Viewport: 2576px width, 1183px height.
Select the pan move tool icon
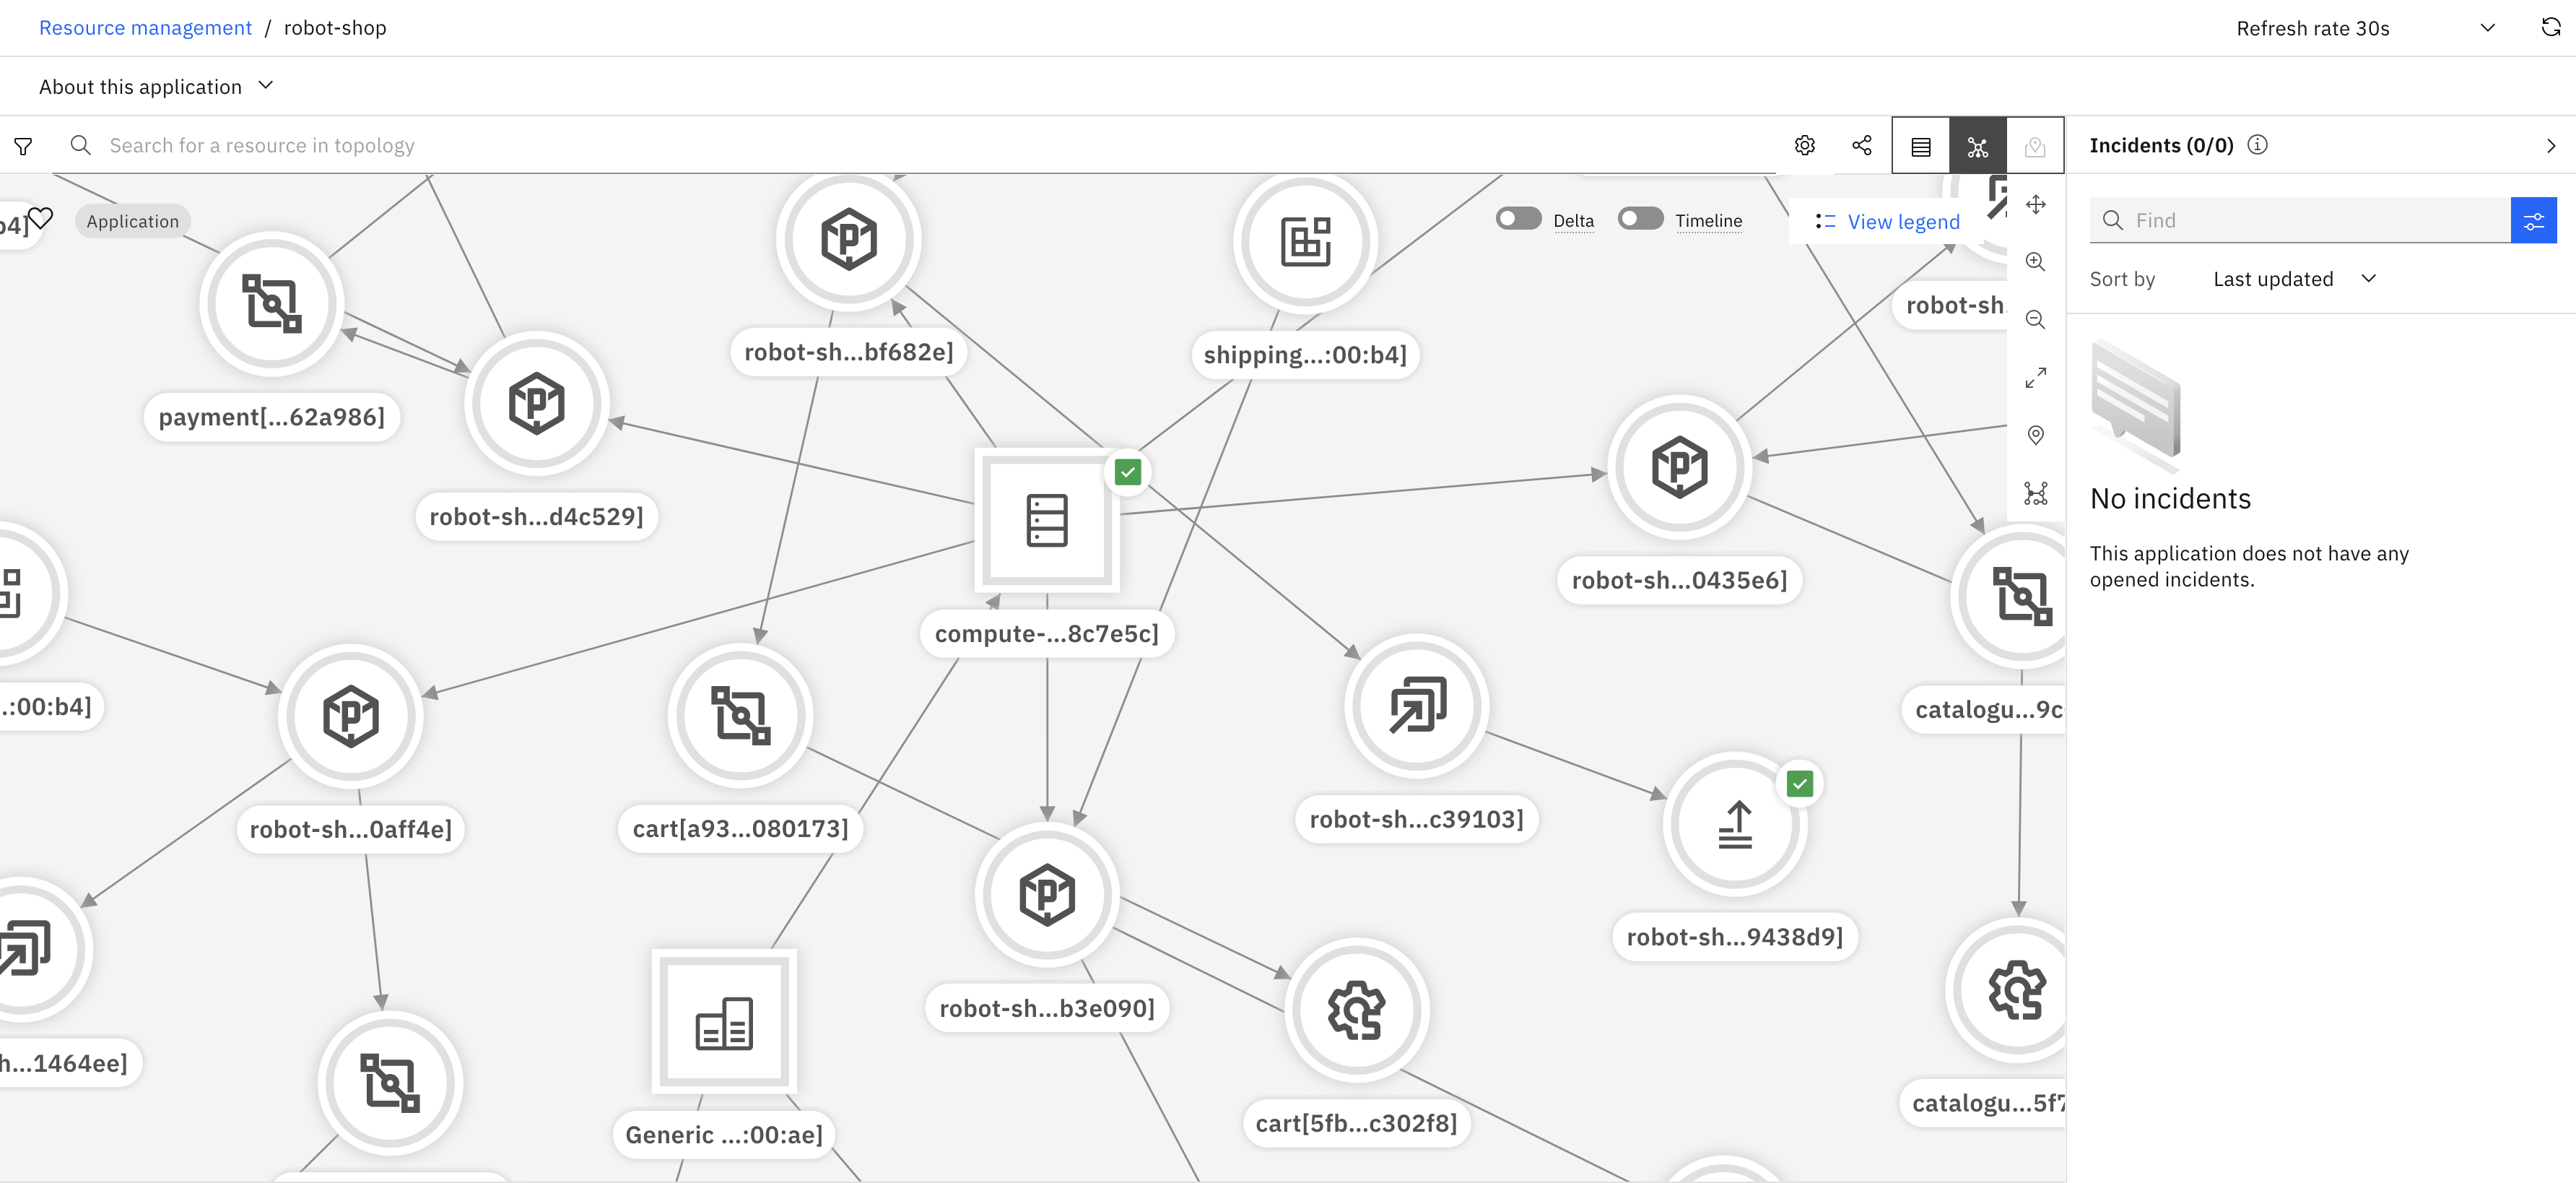tap(2035, 205)
